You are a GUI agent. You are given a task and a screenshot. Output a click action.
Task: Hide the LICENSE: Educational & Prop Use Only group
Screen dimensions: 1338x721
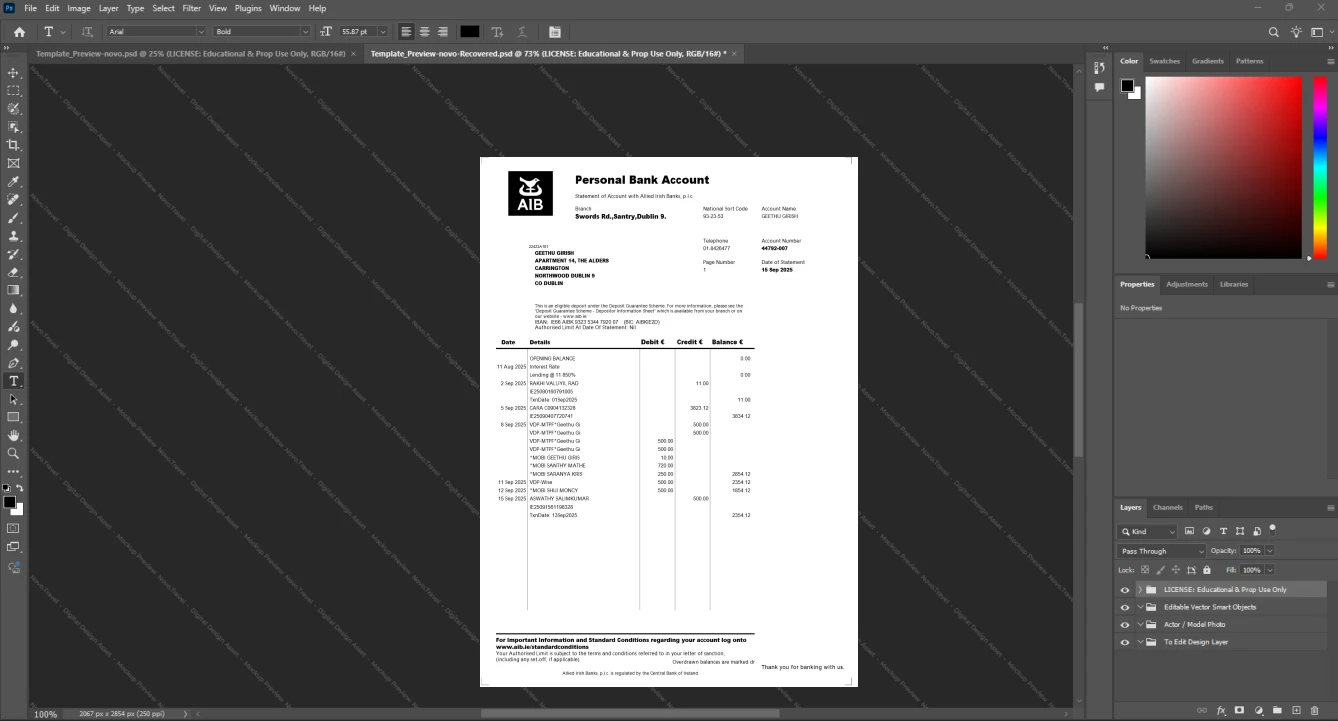coord(1125,590)
